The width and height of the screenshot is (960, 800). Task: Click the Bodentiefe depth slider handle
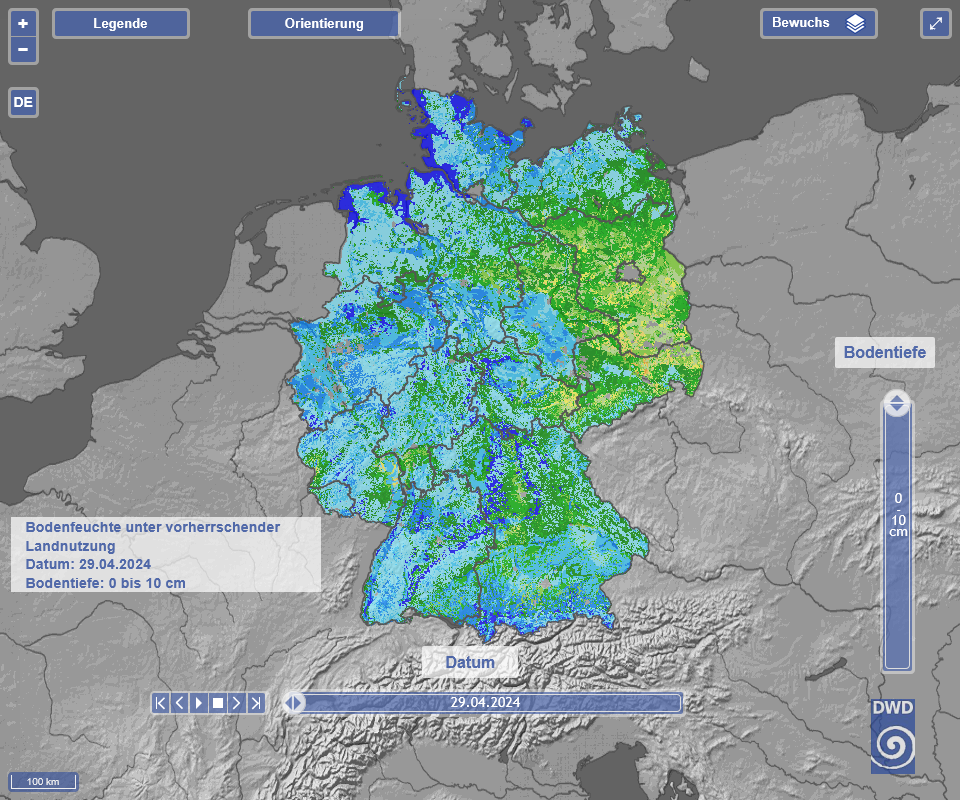pyautogui.click(x=897, y=404)
